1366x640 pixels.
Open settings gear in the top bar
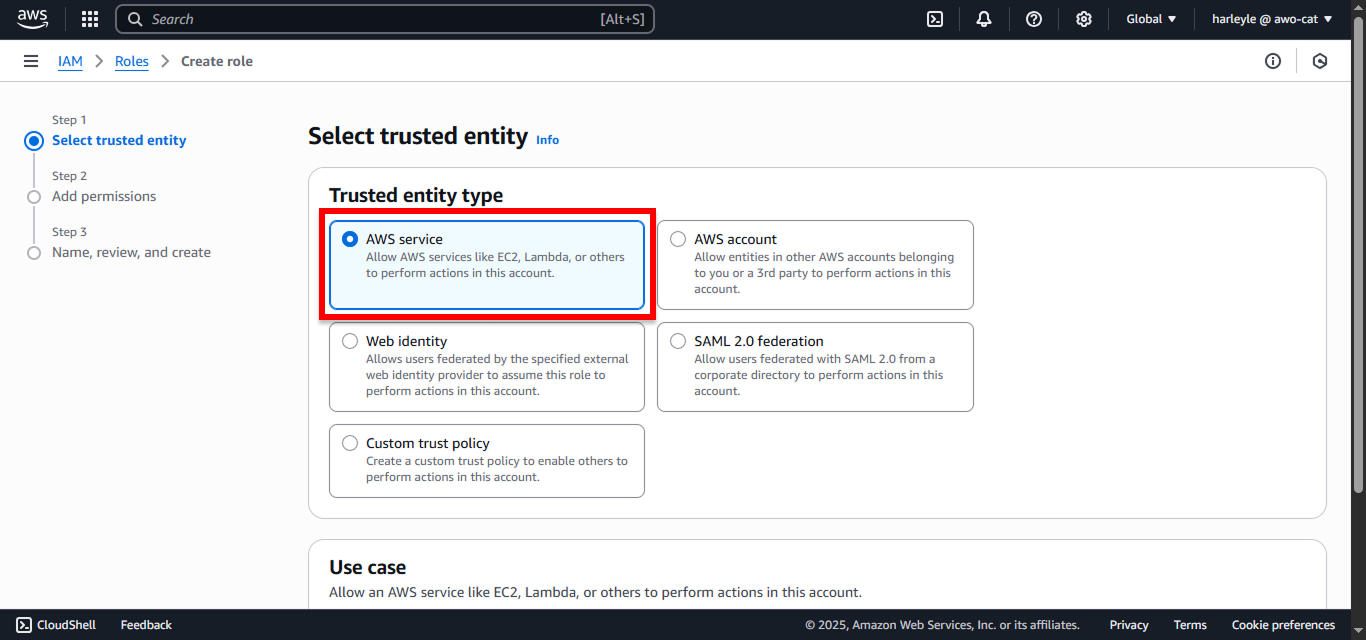(1084, 19)
